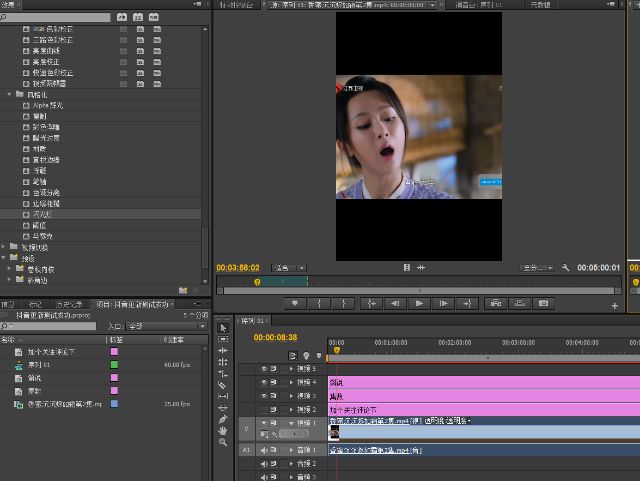Image resolution: width=640 pixels, height=481 pixels.
Task: Select the Hand tool
Action: click(223, 430)
